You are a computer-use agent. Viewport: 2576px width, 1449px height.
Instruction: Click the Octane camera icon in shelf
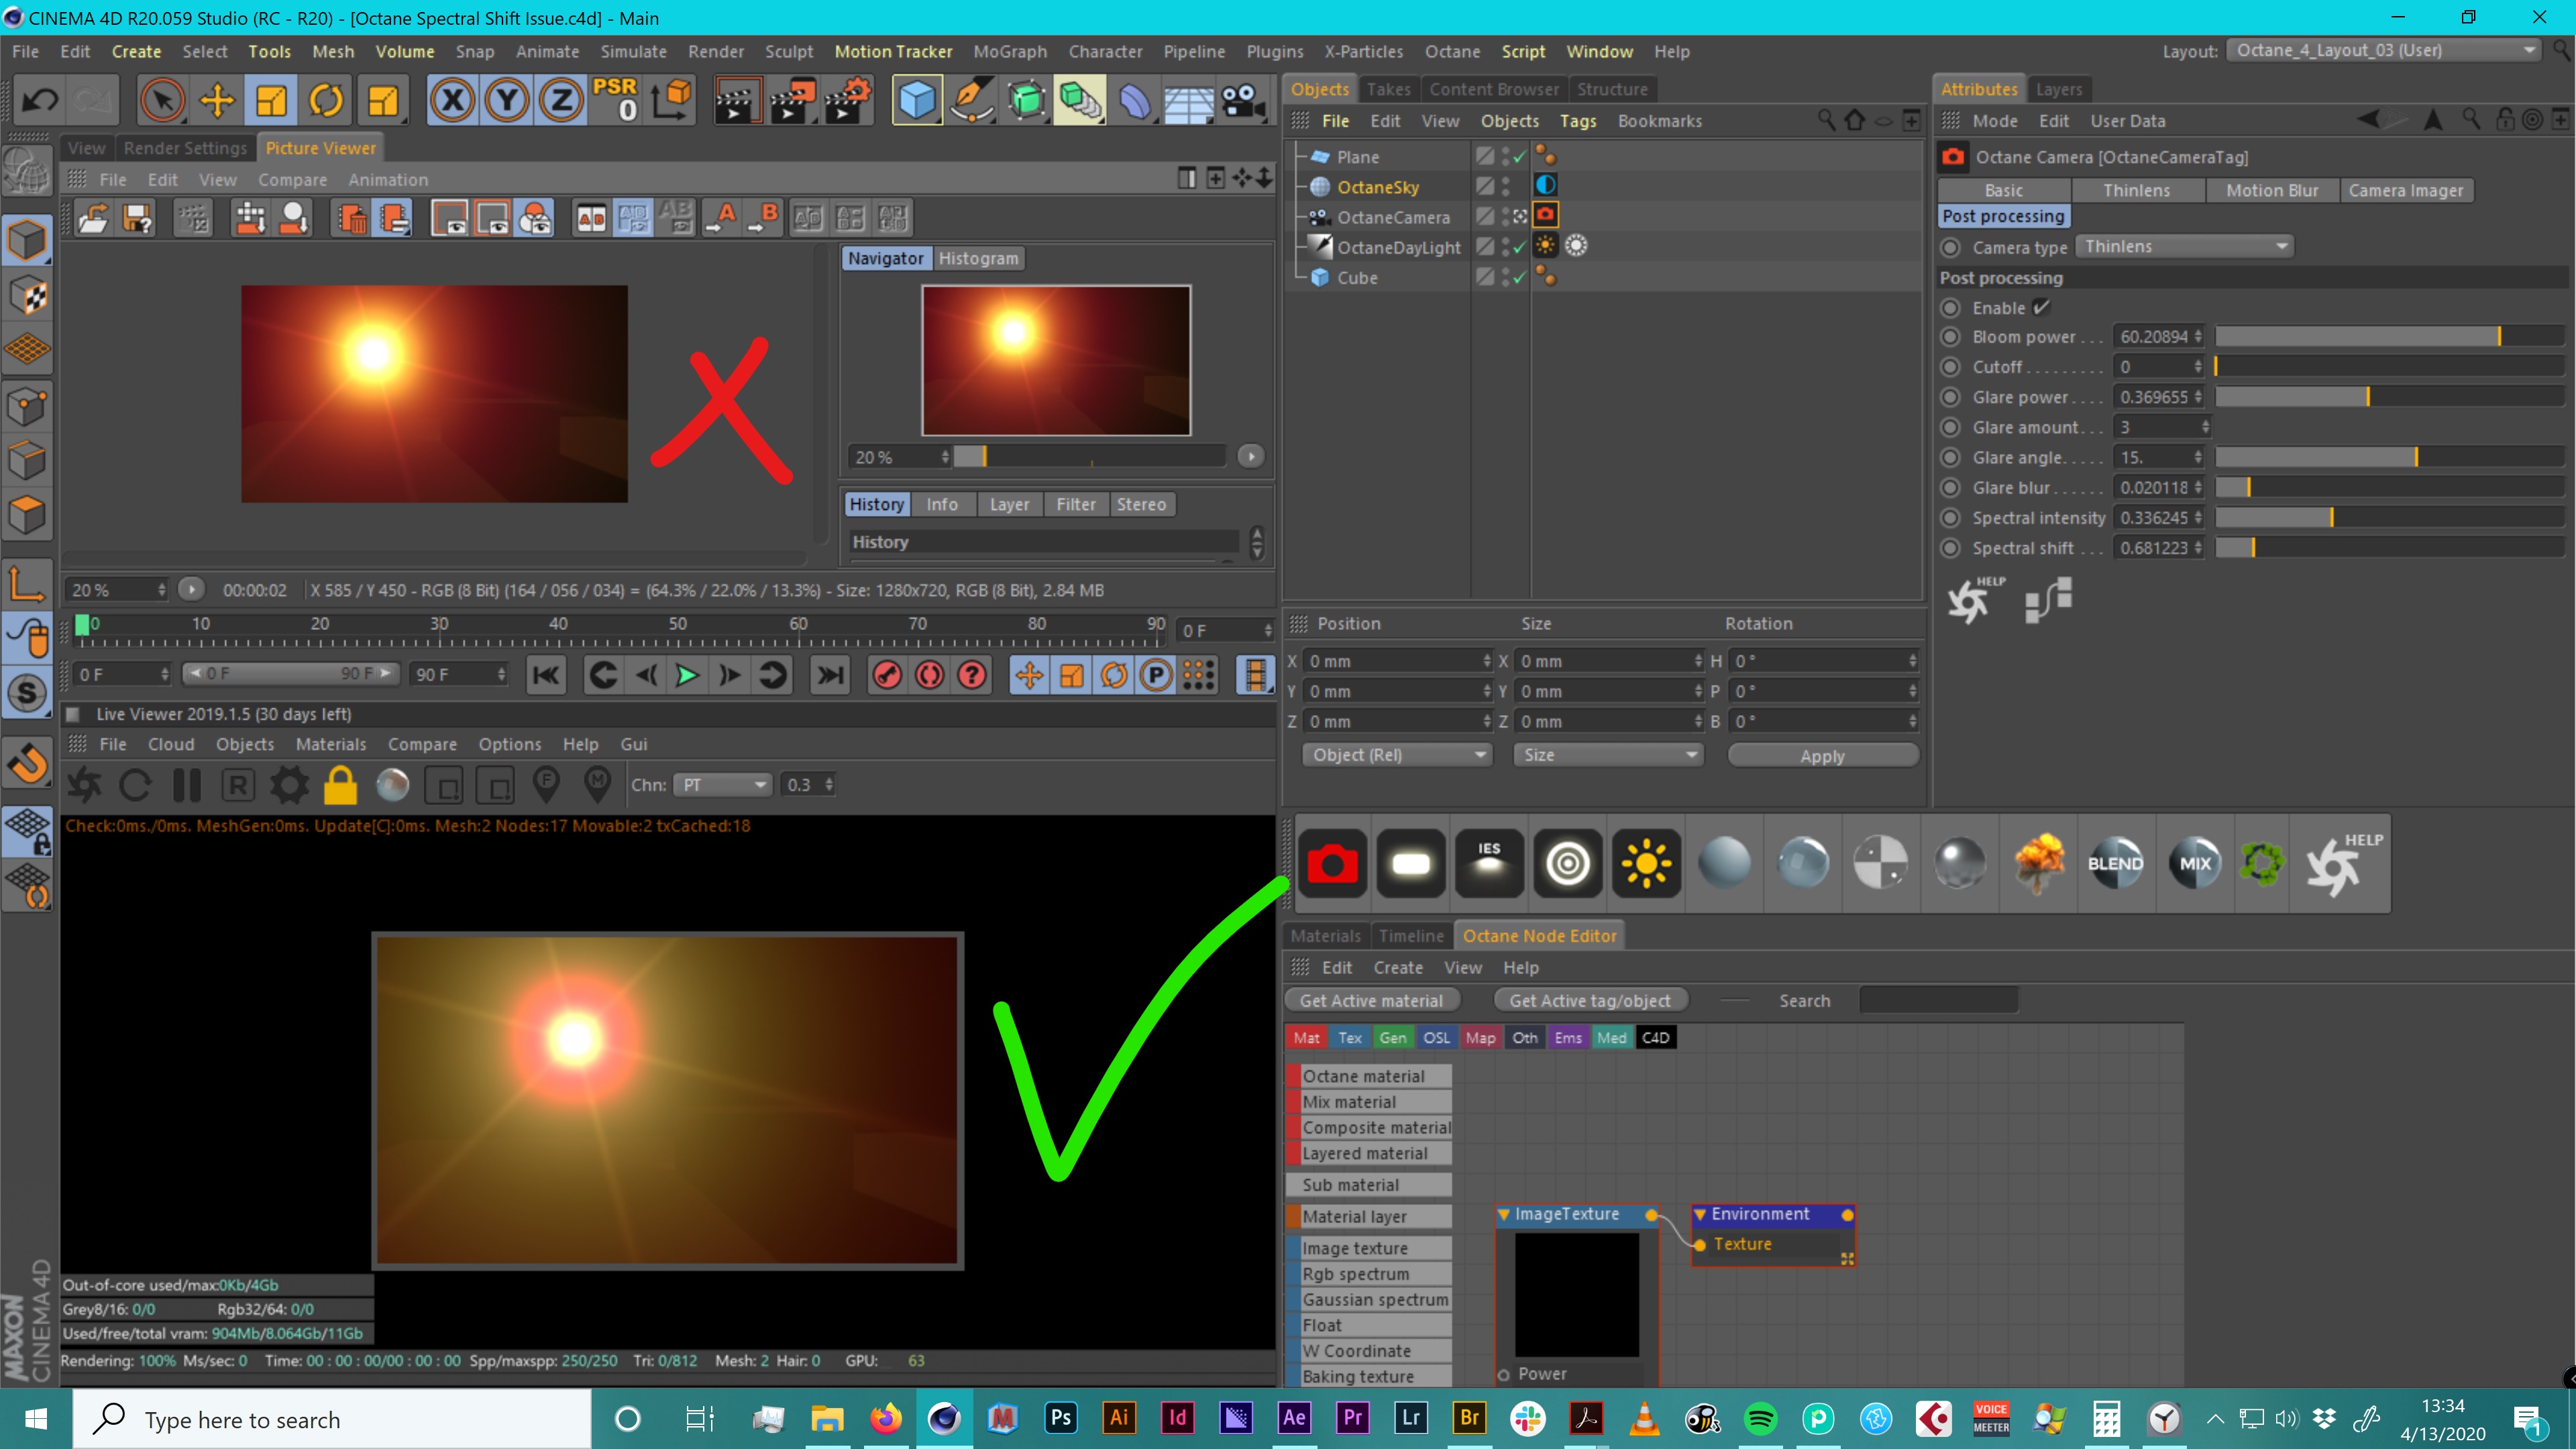click(x=1332, y=862)
